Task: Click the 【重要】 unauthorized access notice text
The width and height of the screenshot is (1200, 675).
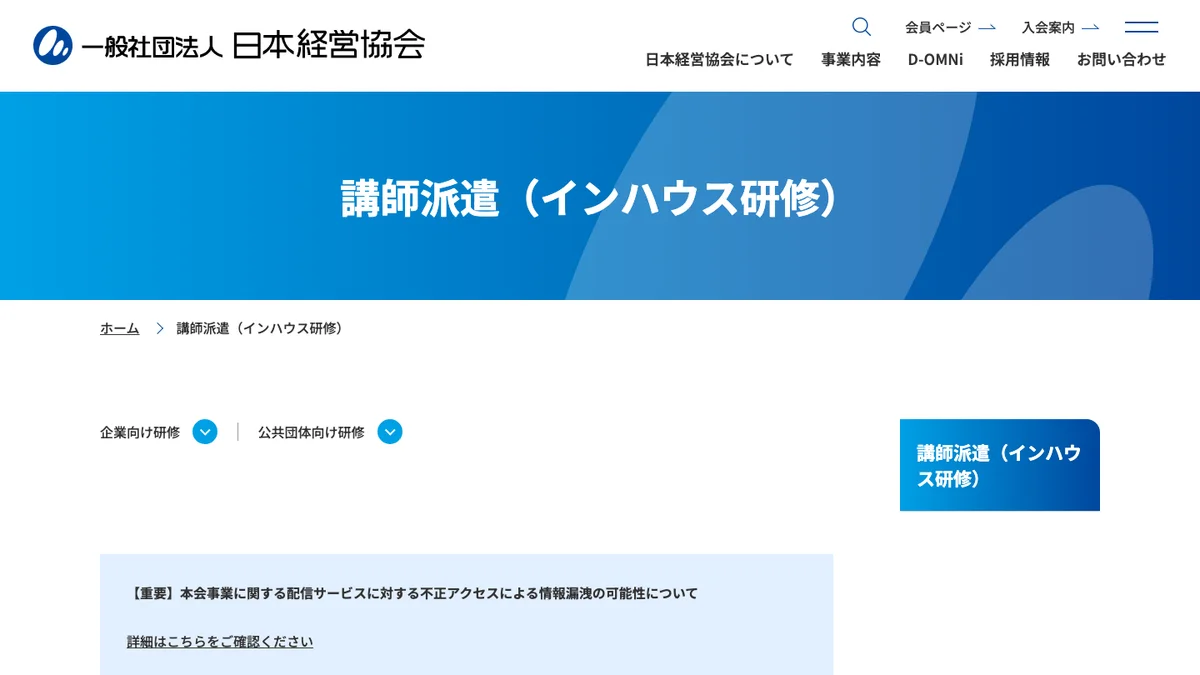Action: click(x=414, y=593)
